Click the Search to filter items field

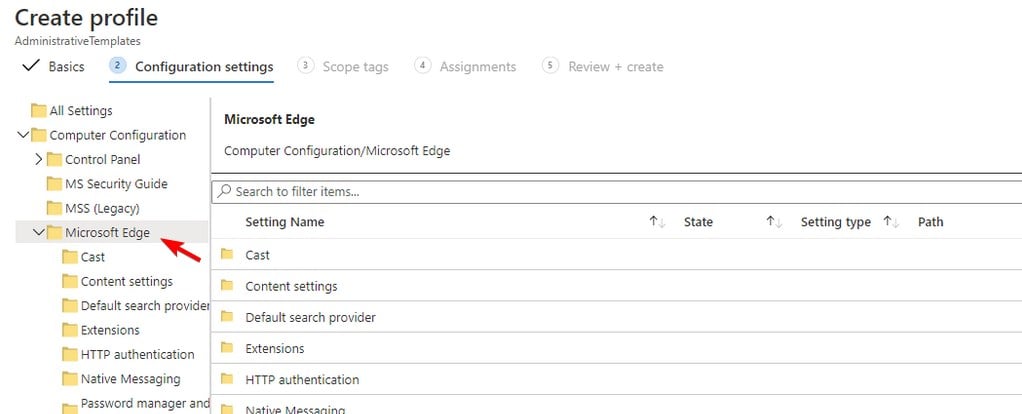click(x=617, y=192)
